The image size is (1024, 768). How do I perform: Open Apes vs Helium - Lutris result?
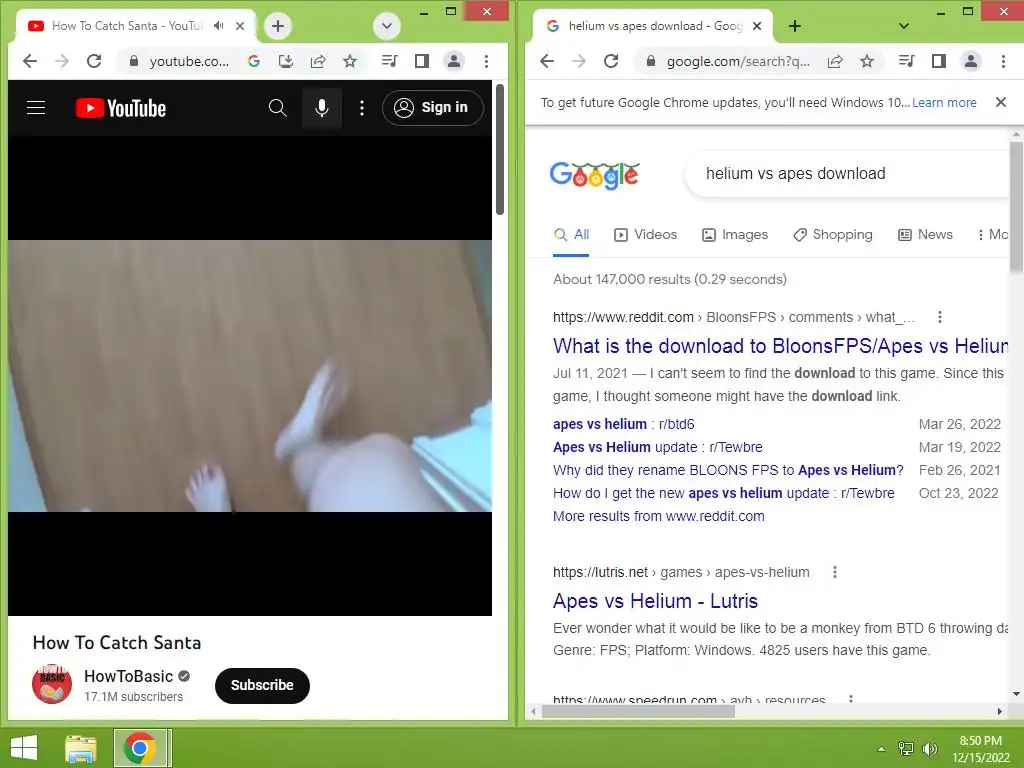point(655,601)
